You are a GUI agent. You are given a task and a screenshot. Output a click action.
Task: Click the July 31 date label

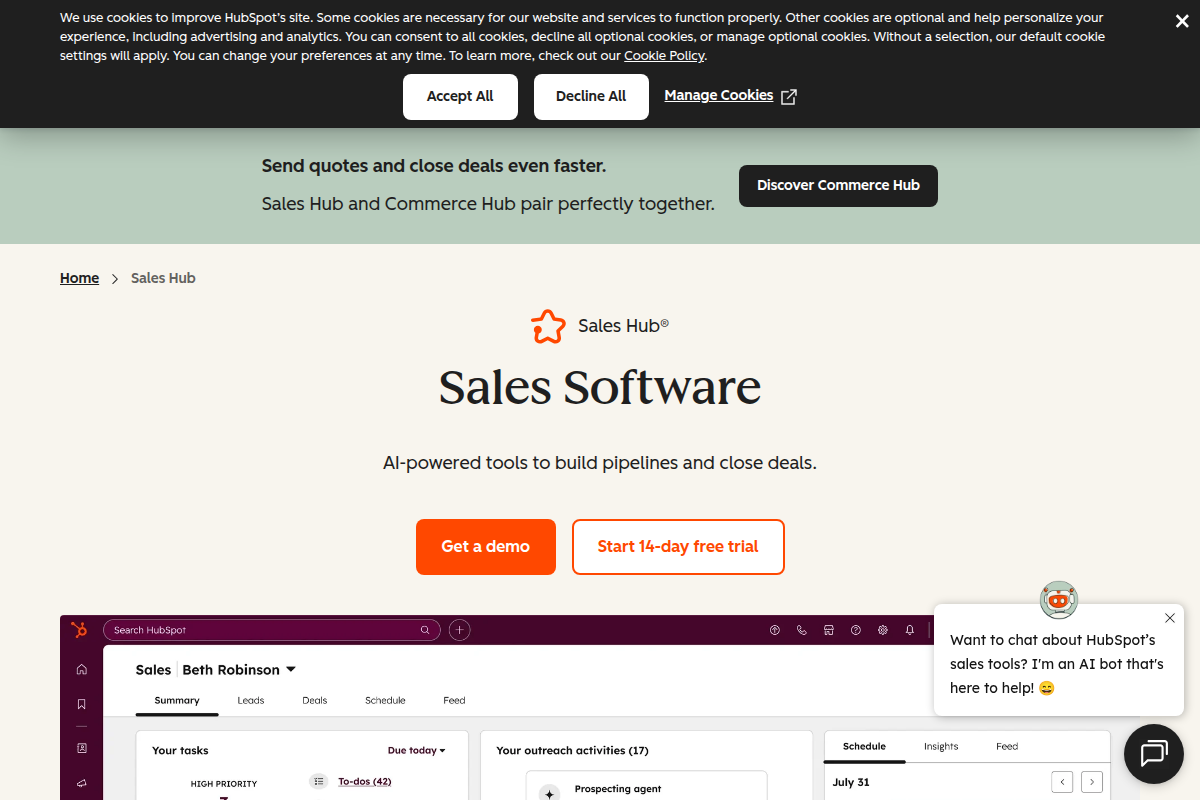[x=851, y=783]
